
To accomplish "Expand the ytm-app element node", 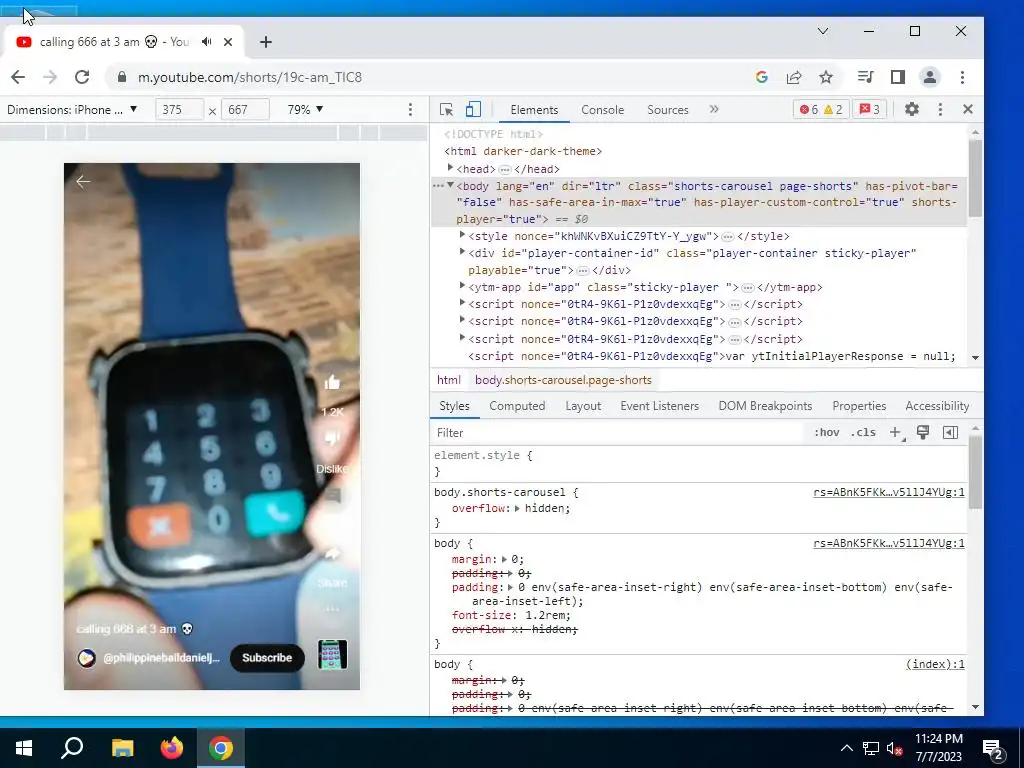I will pyautogui.click(x=462, y=285).
